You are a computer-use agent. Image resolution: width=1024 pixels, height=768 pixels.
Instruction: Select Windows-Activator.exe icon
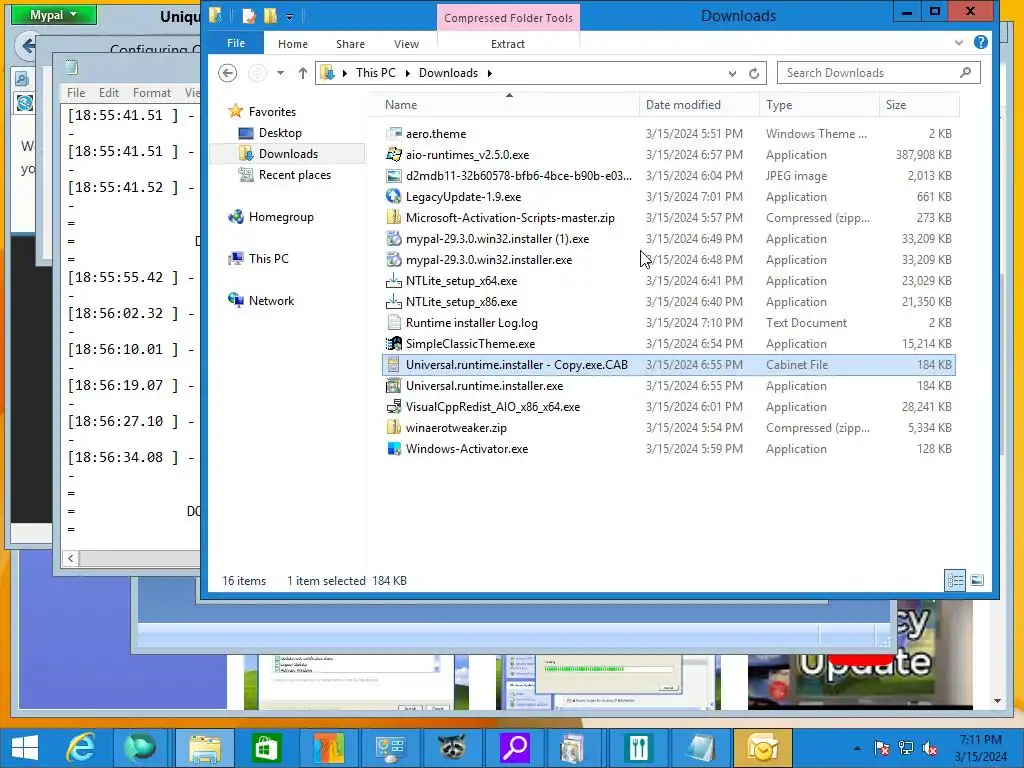coord(394,449)
